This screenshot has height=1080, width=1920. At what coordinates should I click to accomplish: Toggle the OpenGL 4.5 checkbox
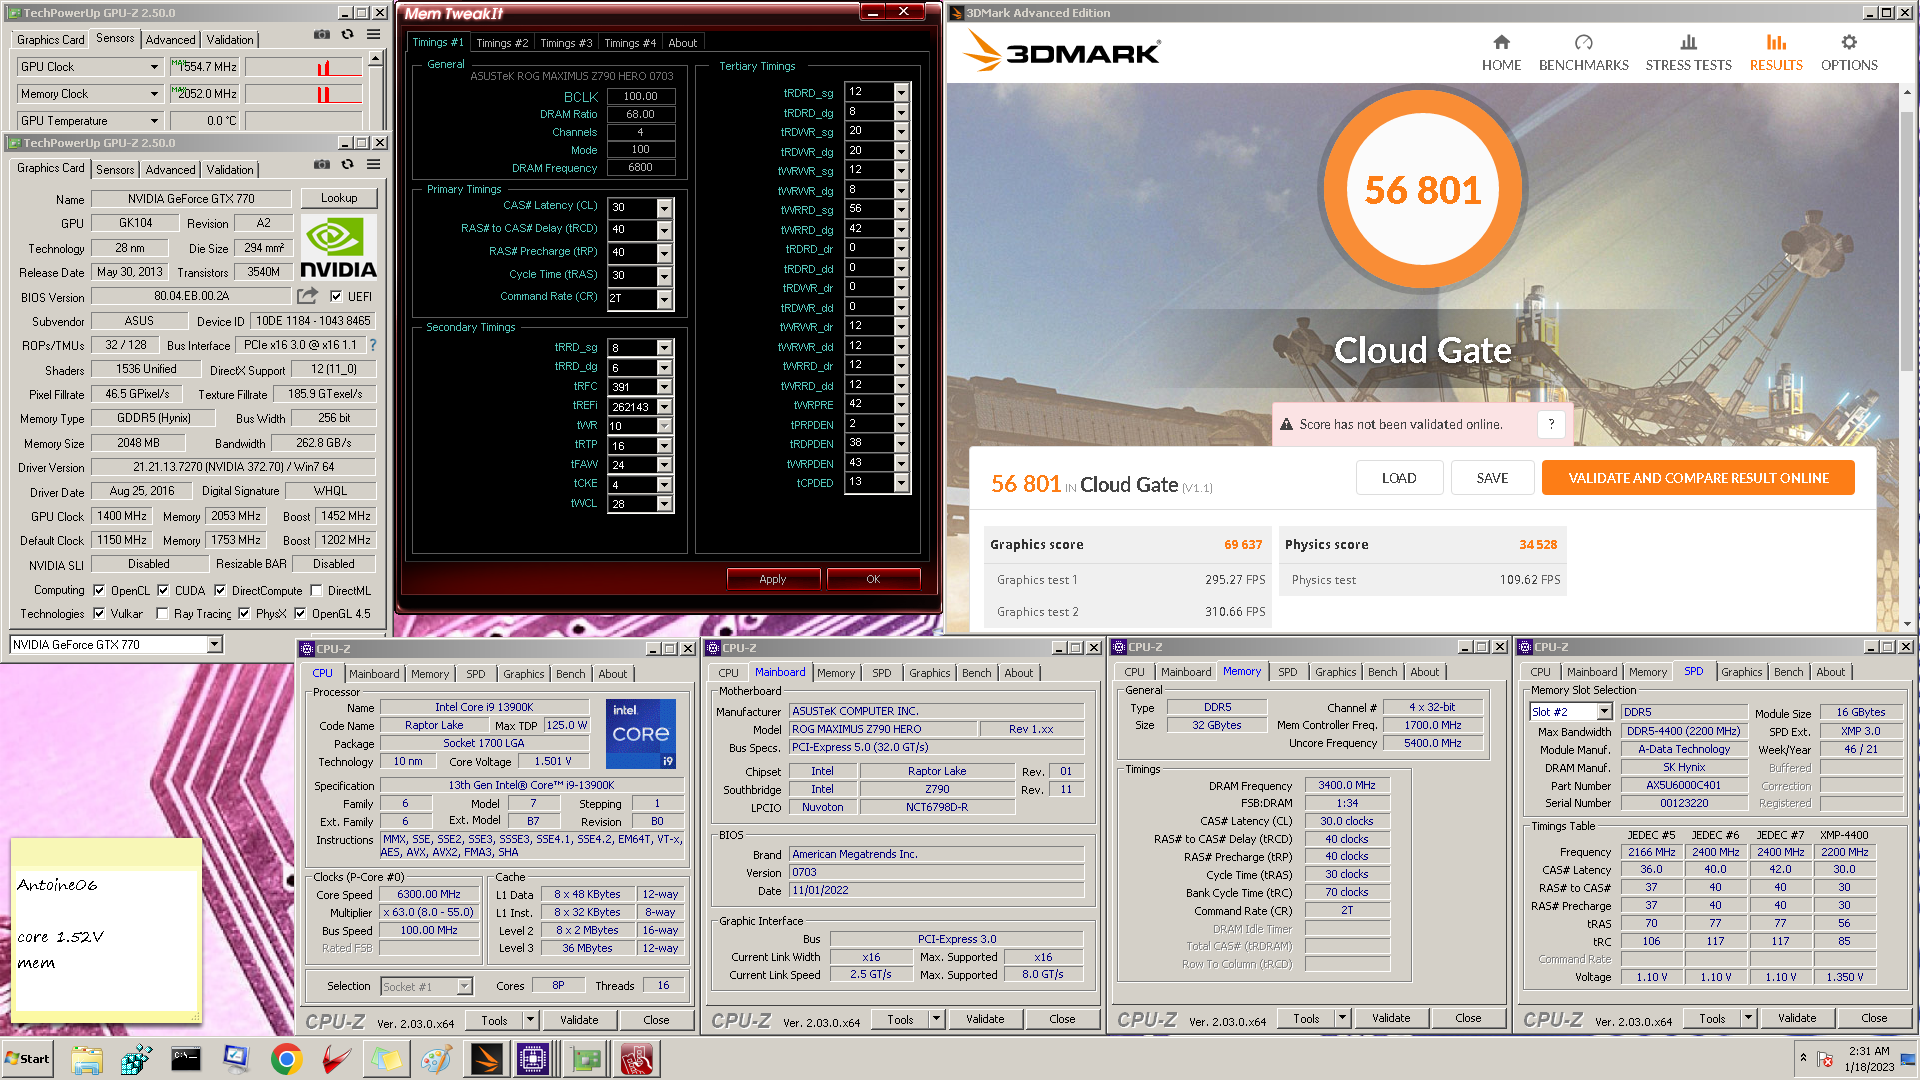point(300,613)
